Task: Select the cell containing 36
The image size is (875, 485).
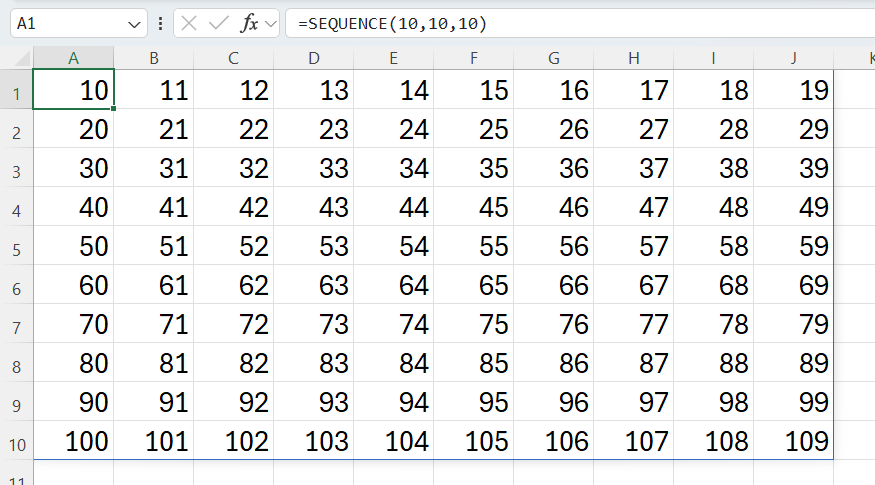Action: [x=554, y=167]
